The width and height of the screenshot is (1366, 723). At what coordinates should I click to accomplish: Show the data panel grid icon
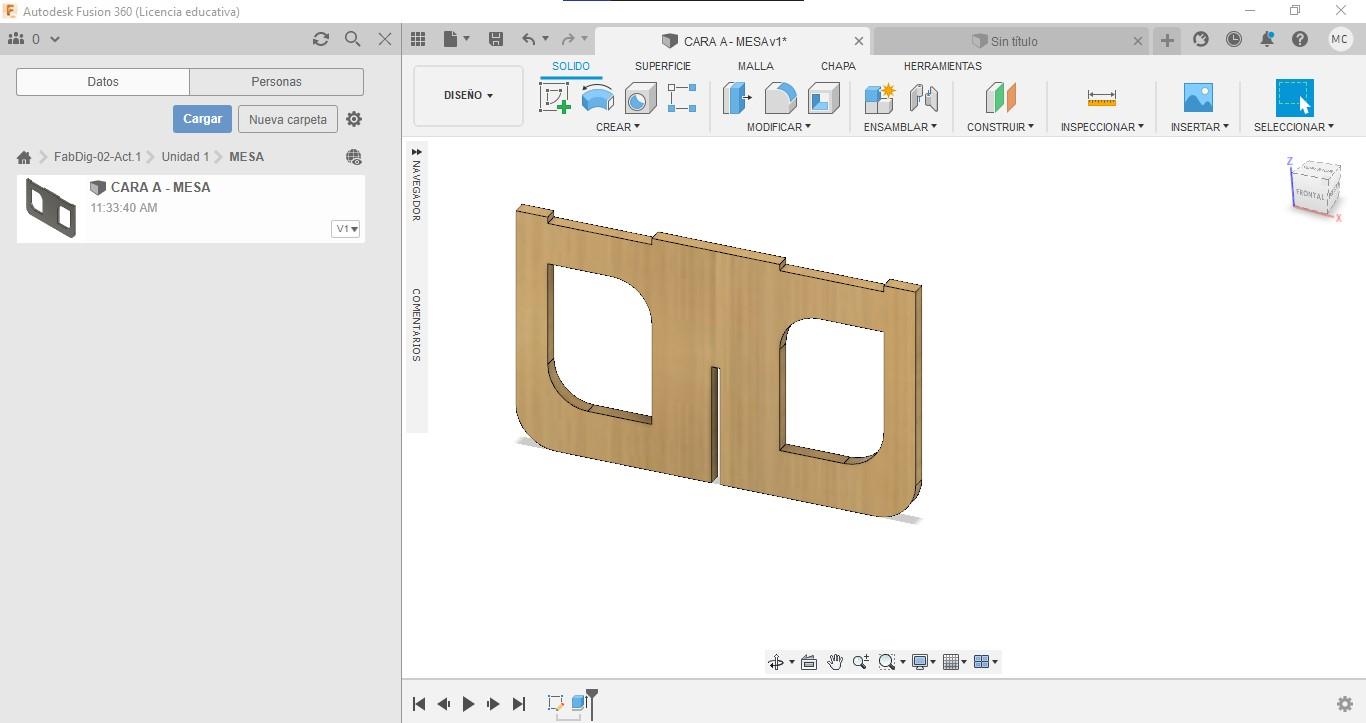click(x=418, y=39)
